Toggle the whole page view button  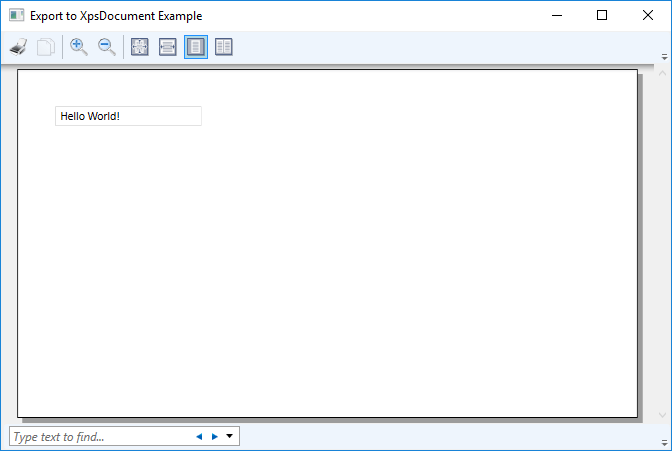click(x=196, y=47)
